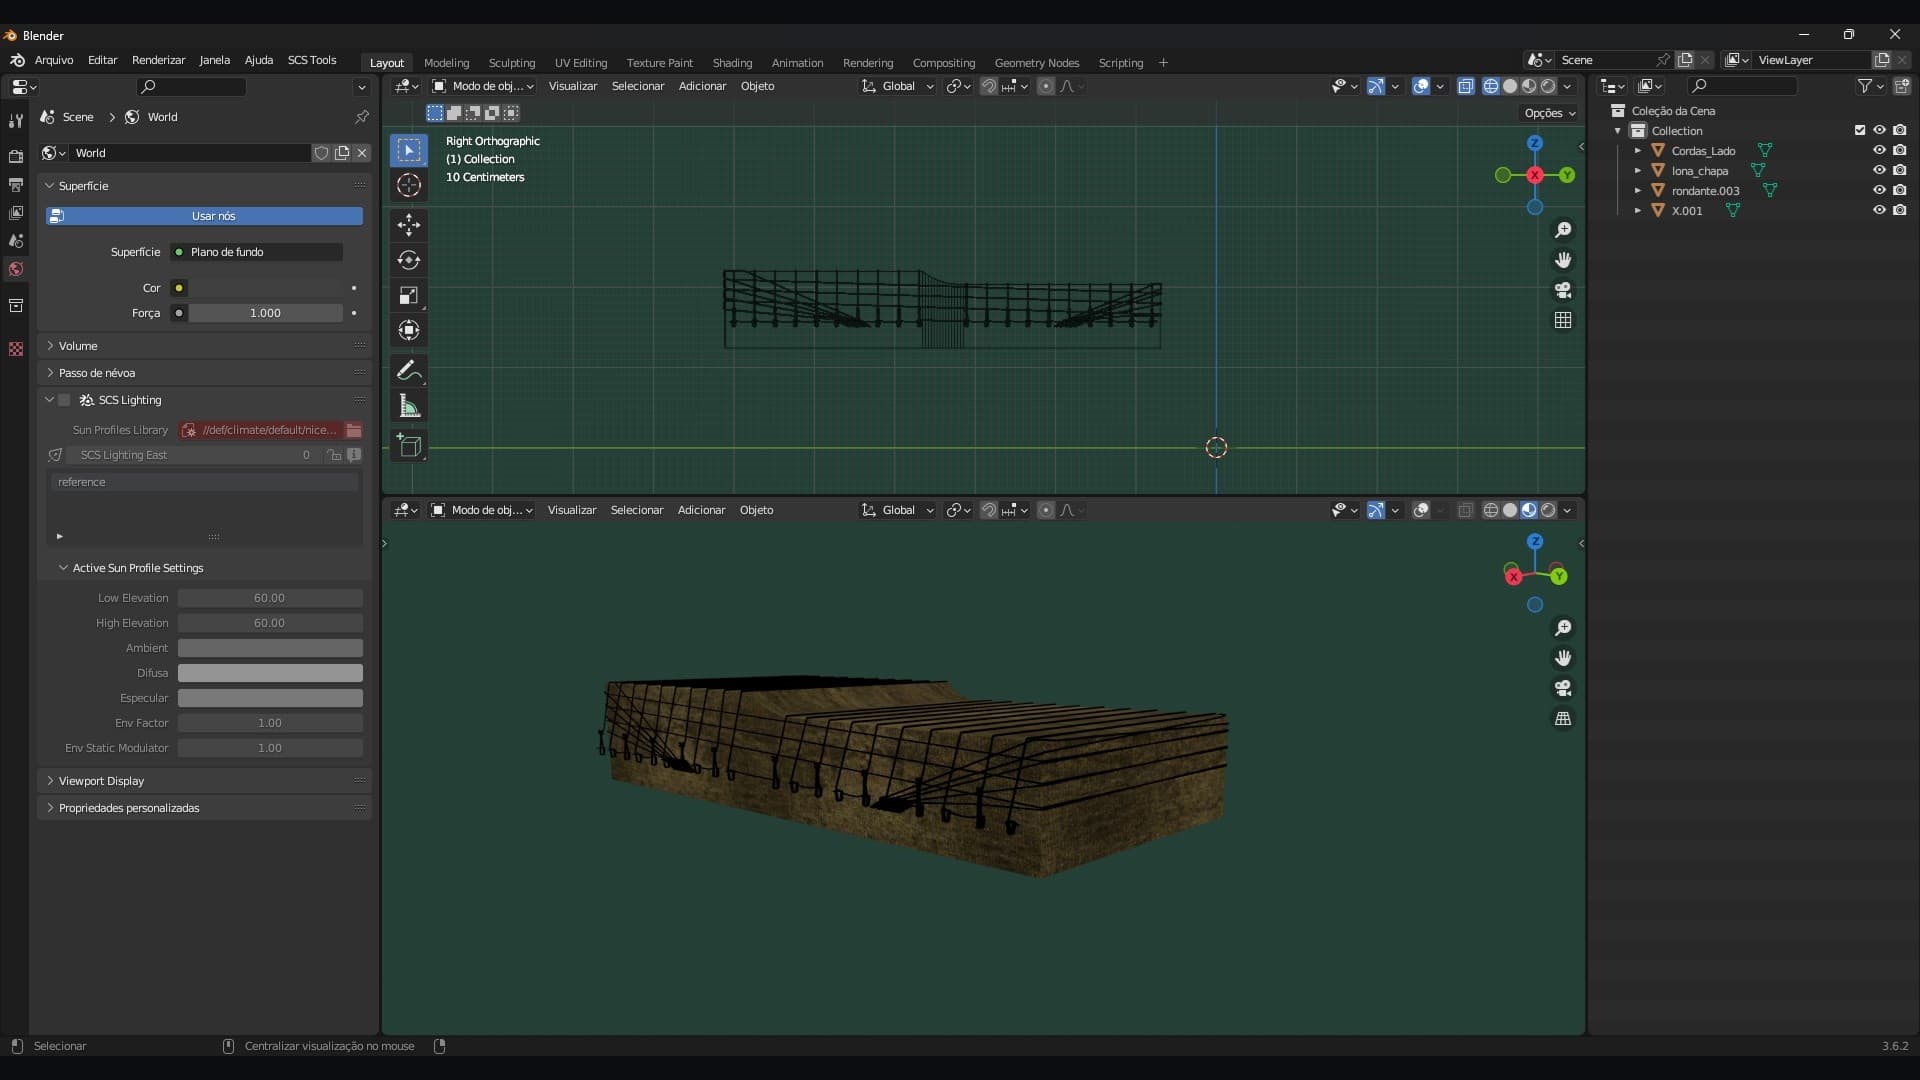Toggle visibility of Cordas_Lado object
This screenshot has width=1920, height=1080.
(x=1879, y=150)
